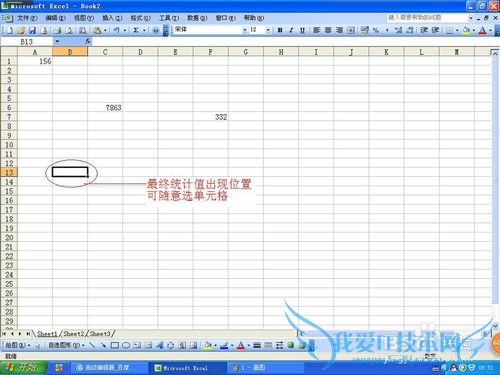Image resolution: width=500 pixels, height=375 pixels.
Task: Select the Arrow drawing tool
Action: click(x=103, y=345)
